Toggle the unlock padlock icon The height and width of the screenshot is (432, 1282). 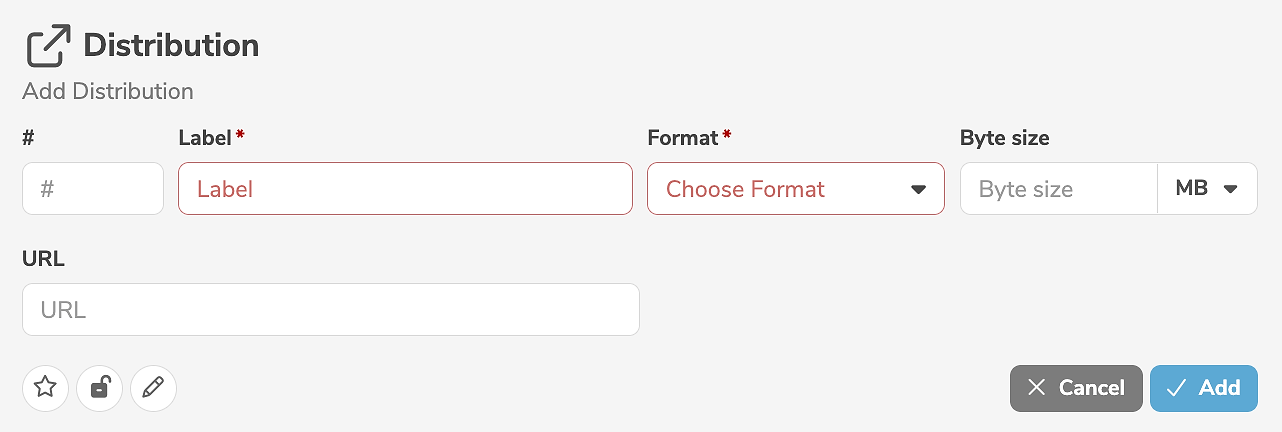[x=99, y=388]
